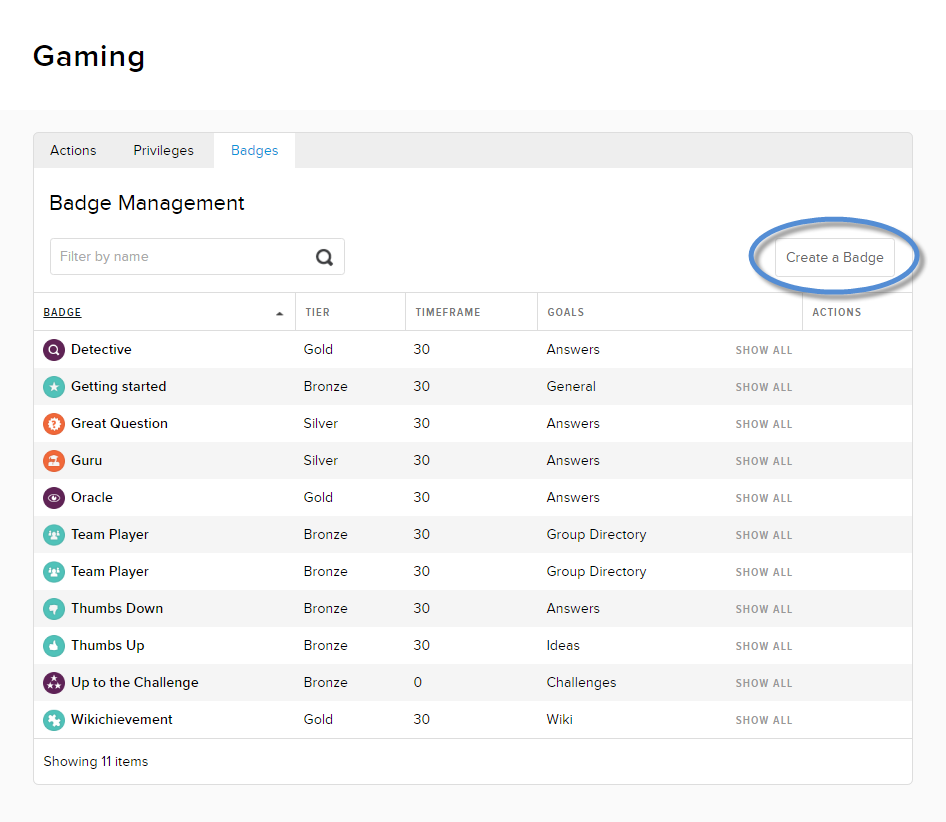
Task: Expand Show All goals for Great Question
Action: (x=763, y=425)
